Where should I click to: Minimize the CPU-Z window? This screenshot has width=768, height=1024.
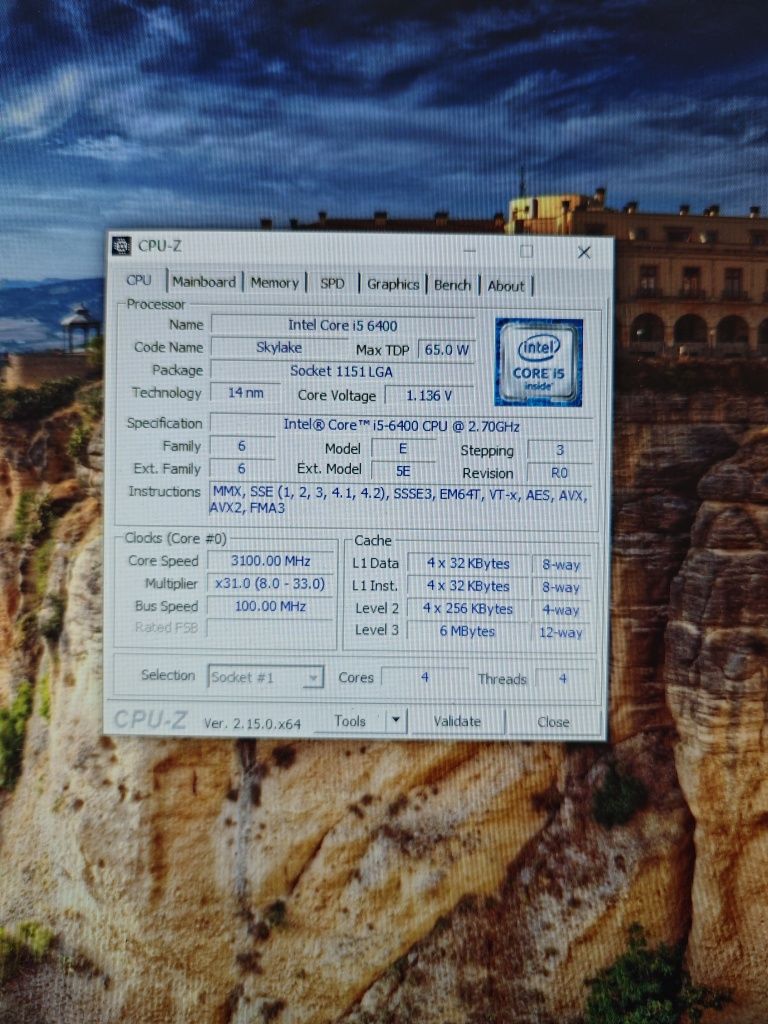click(x=469, y=249)
